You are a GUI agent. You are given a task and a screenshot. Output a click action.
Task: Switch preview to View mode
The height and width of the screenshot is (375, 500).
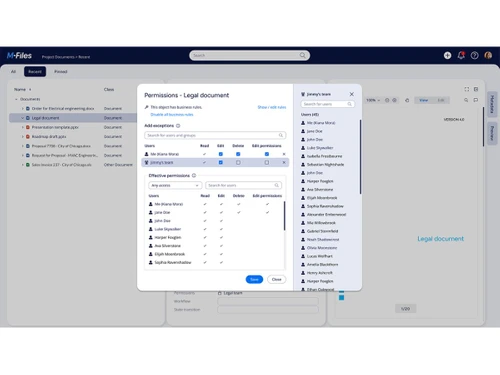click(423, 100)
